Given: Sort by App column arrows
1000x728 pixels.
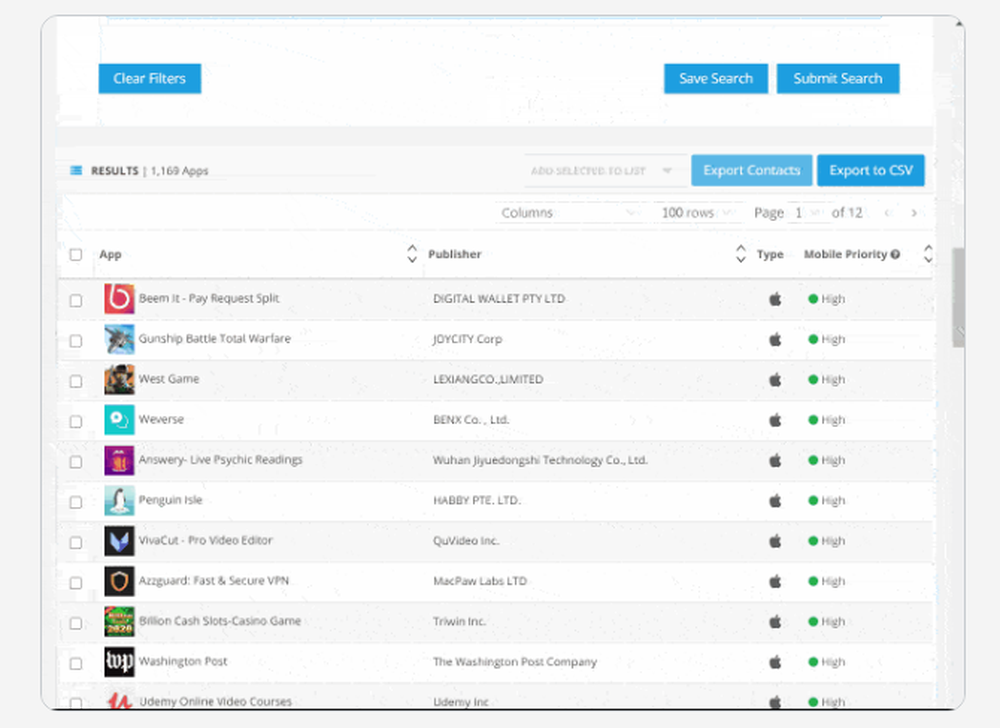Looking at the screenshot, I should tap(412, 254).
